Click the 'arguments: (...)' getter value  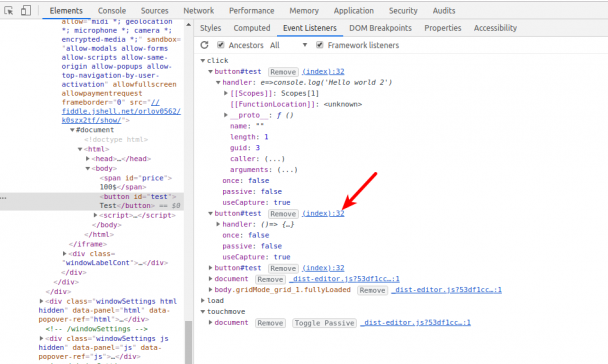(287, 169)
